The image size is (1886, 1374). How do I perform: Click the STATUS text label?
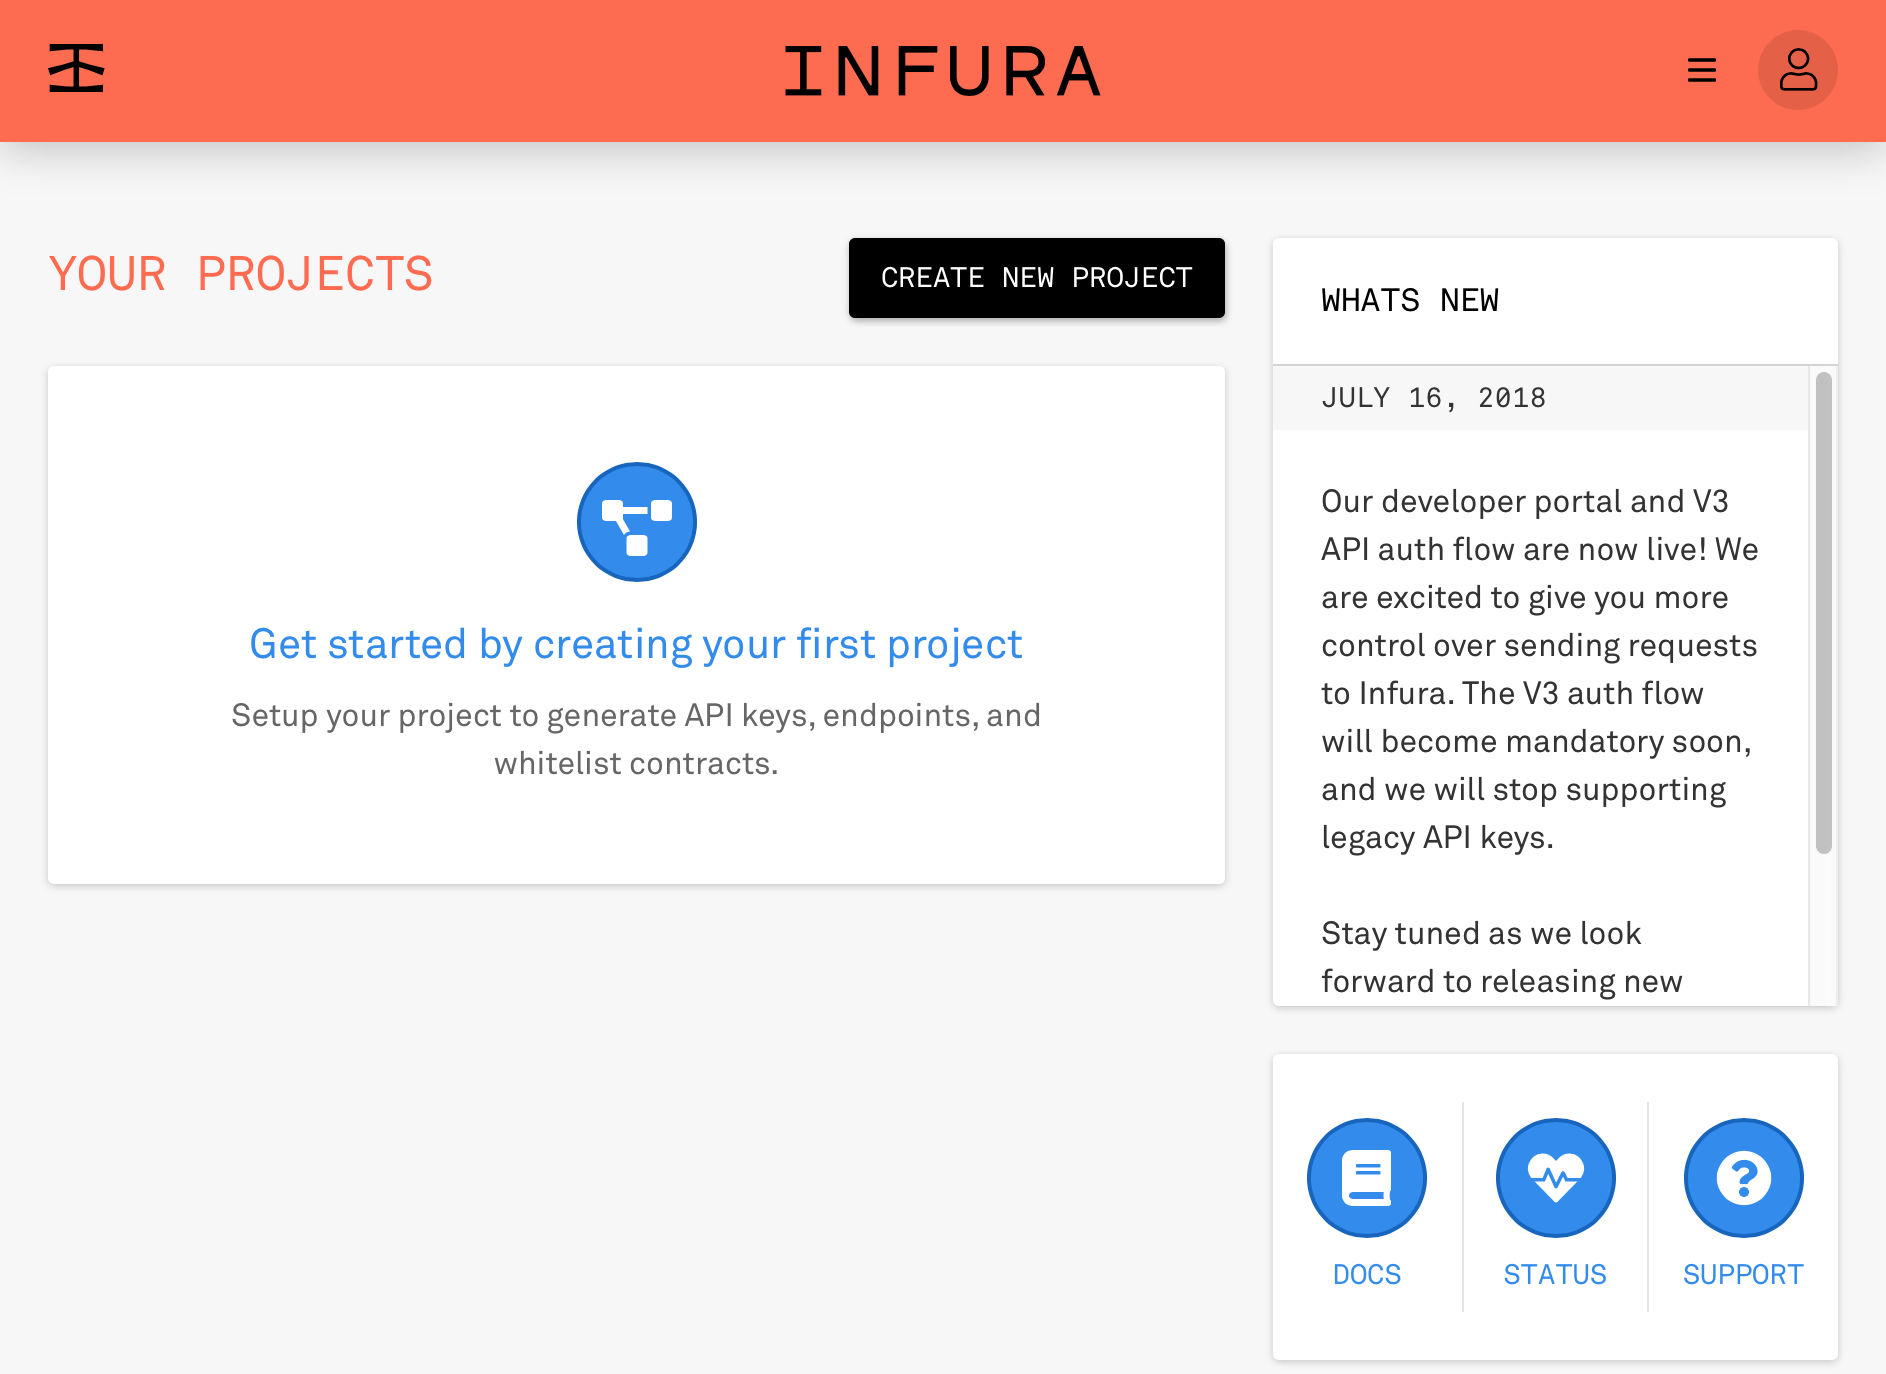point(1555,1274)
